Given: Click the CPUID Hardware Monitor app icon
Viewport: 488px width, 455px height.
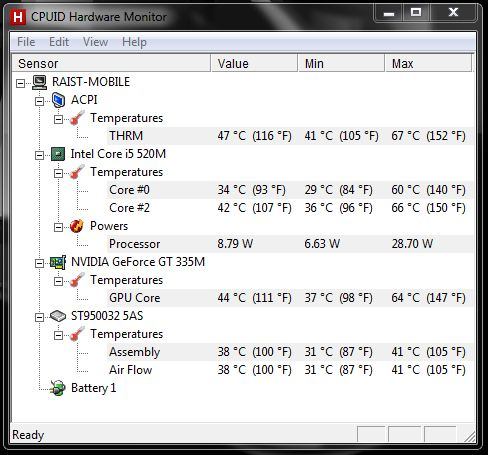Looking at the screenshot, I should pyautogui.click(x=18, y=17).
